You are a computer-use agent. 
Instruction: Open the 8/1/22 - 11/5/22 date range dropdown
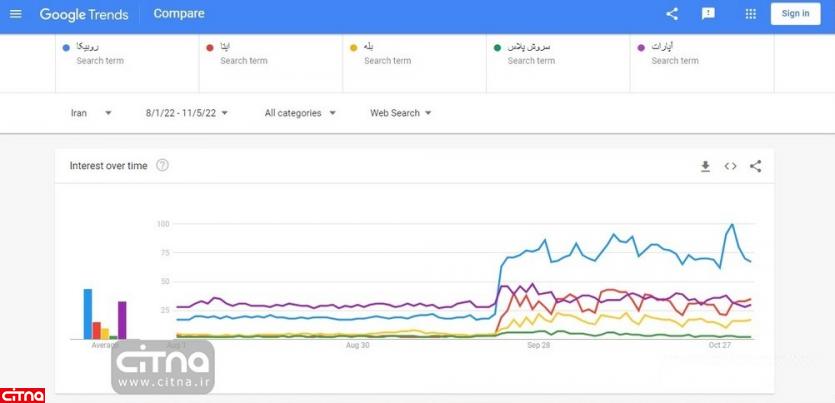tap(187, 113)
